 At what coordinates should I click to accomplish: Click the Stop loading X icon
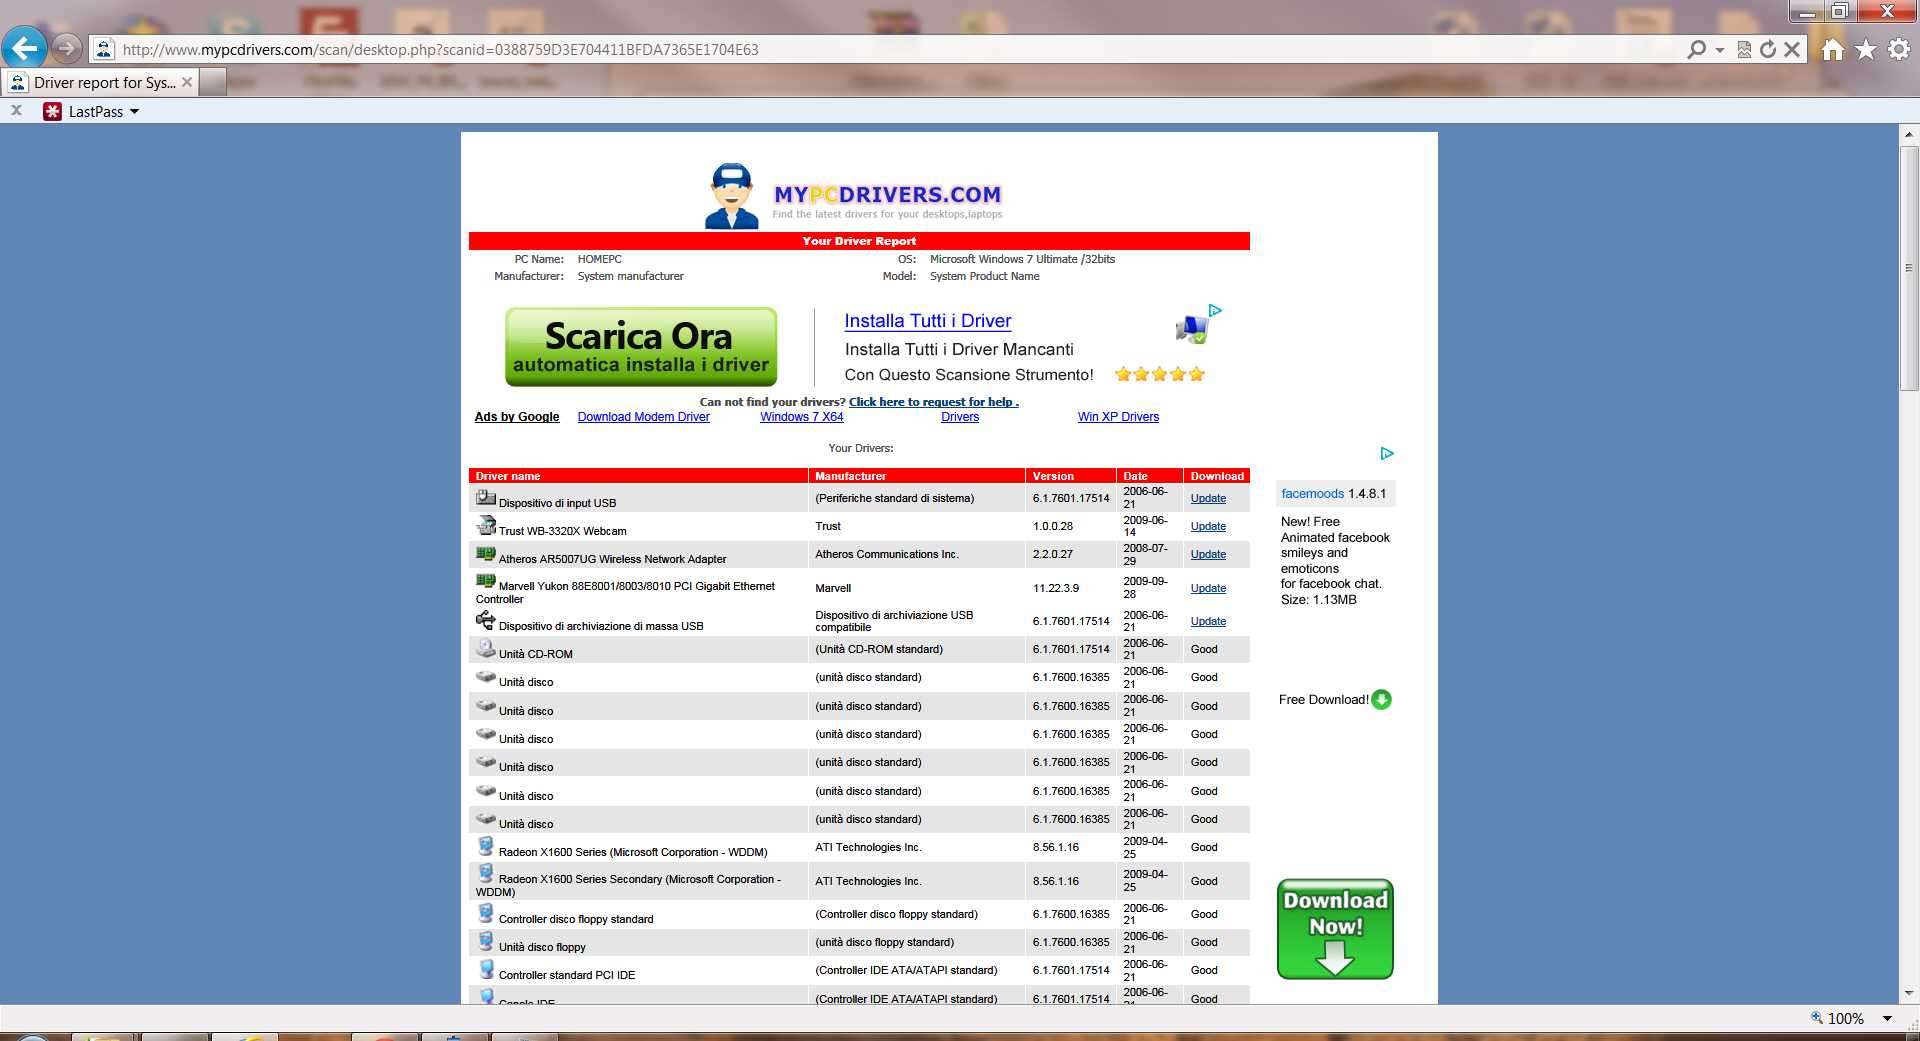click(x=1792, y=49)
